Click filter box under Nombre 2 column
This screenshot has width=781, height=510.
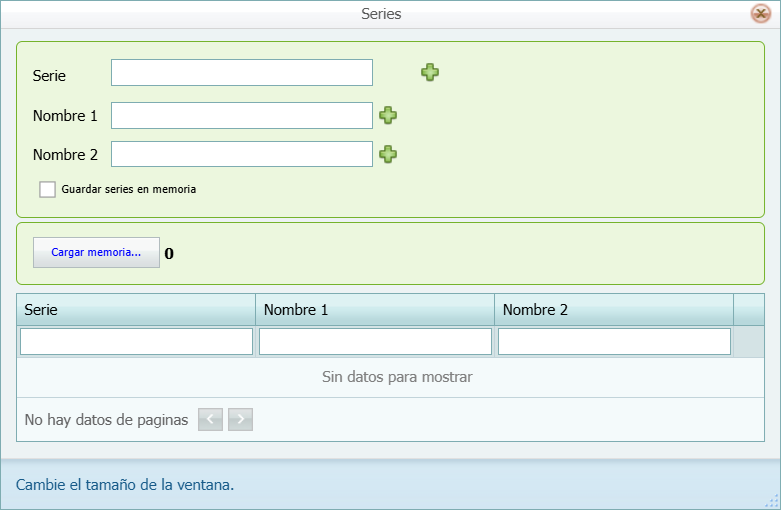click(x=614, y=342)
